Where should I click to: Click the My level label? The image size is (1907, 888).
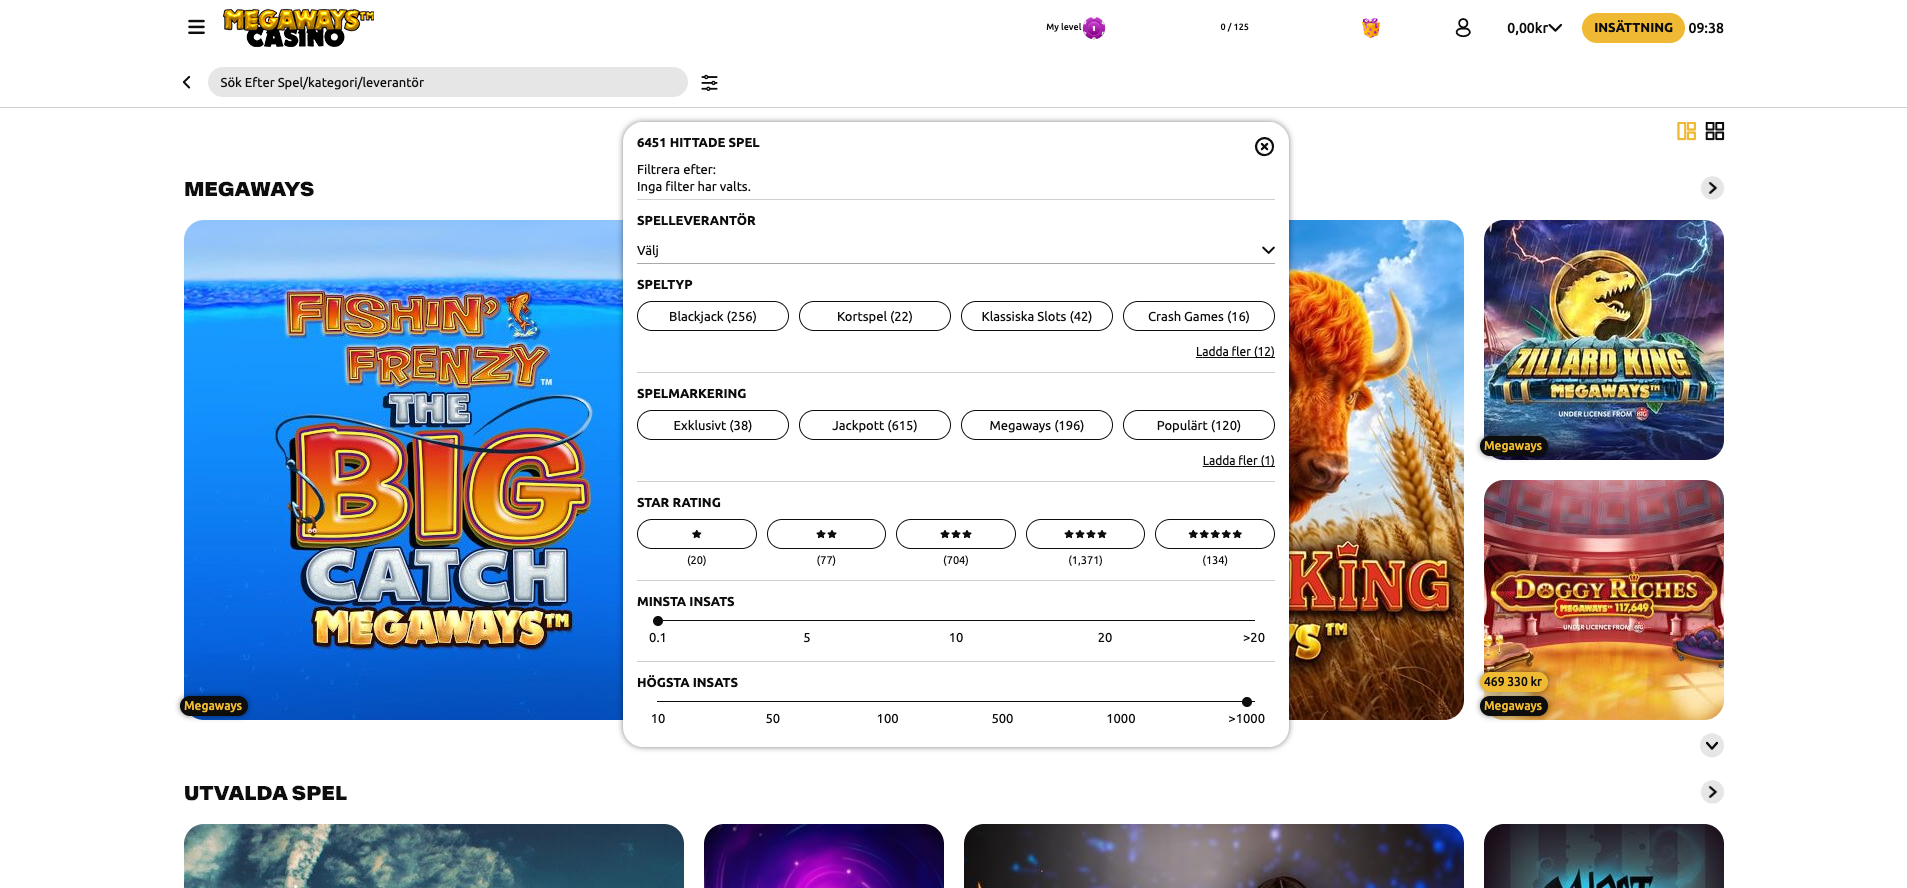(x=1063, y=27)
